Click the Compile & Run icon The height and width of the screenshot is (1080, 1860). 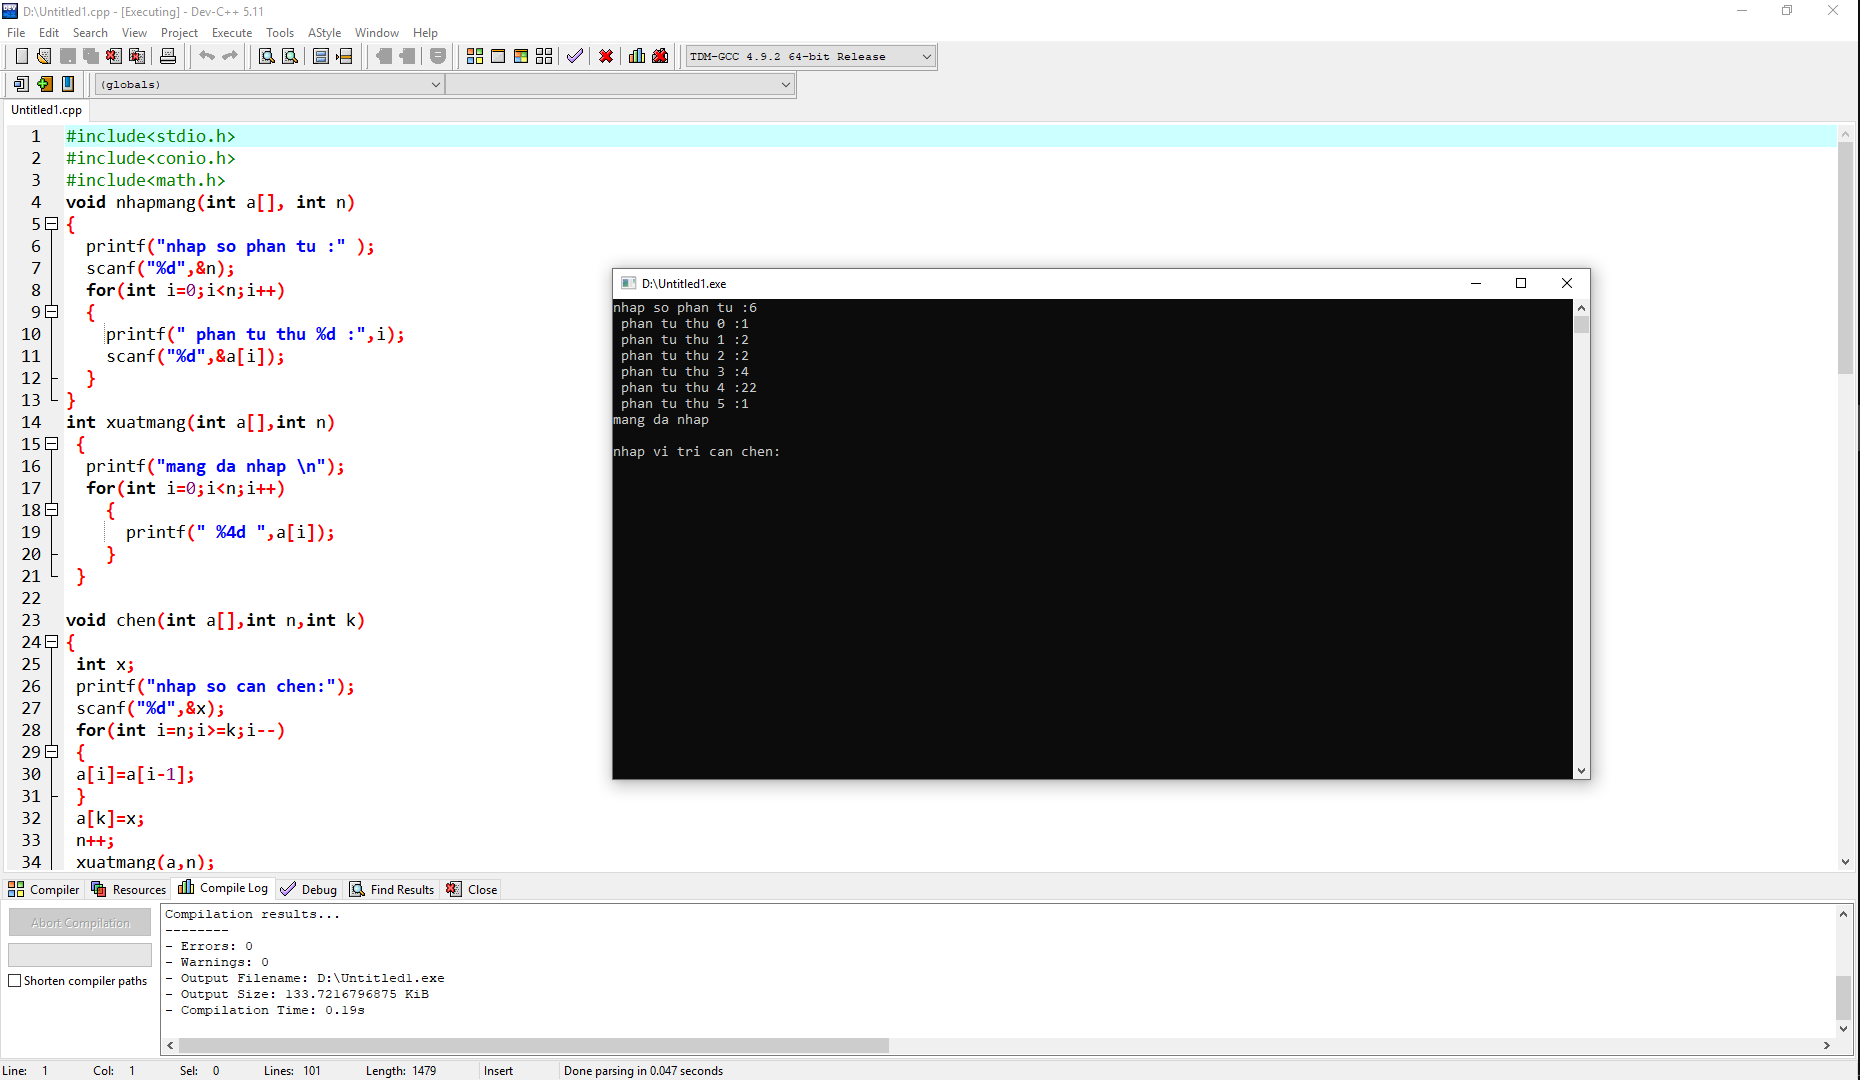click(x=521, y=56)
